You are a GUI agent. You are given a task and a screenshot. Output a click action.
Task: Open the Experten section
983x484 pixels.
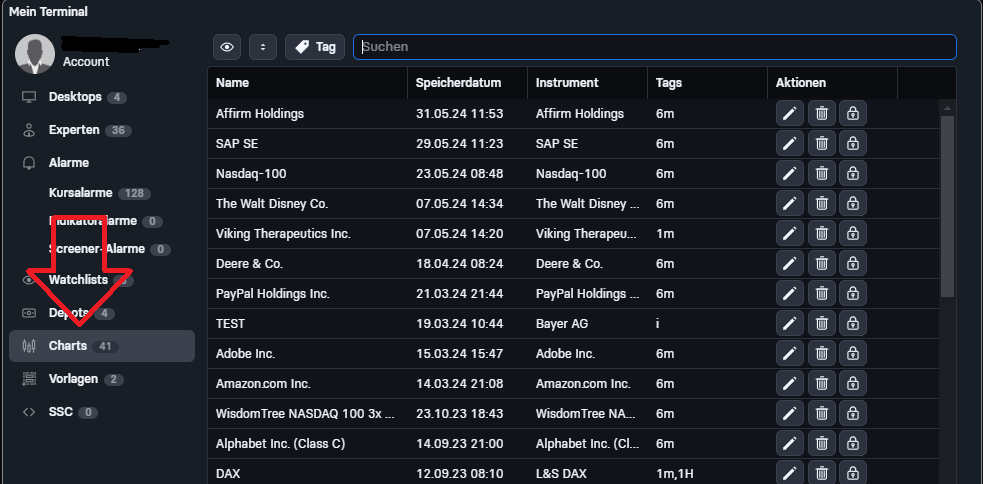click(x=76, y=130)
